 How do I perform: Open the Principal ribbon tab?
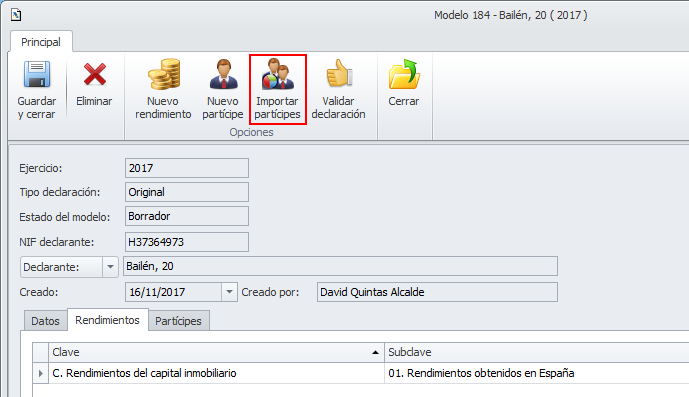pos(41,42)
